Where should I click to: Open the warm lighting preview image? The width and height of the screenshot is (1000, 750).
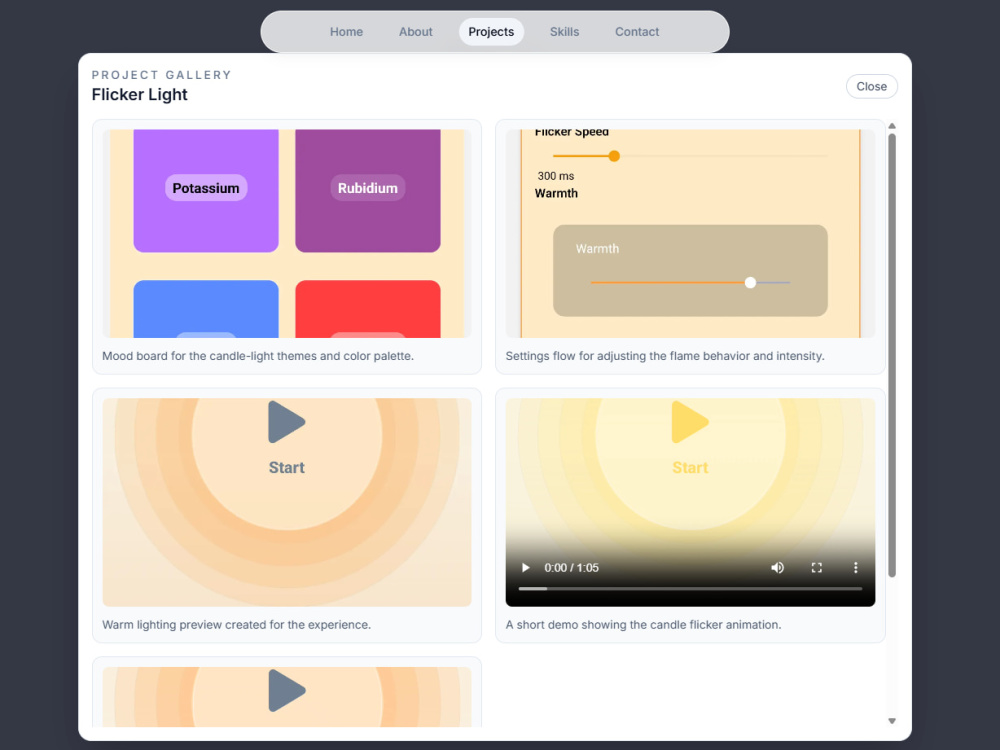coord(287,502)
